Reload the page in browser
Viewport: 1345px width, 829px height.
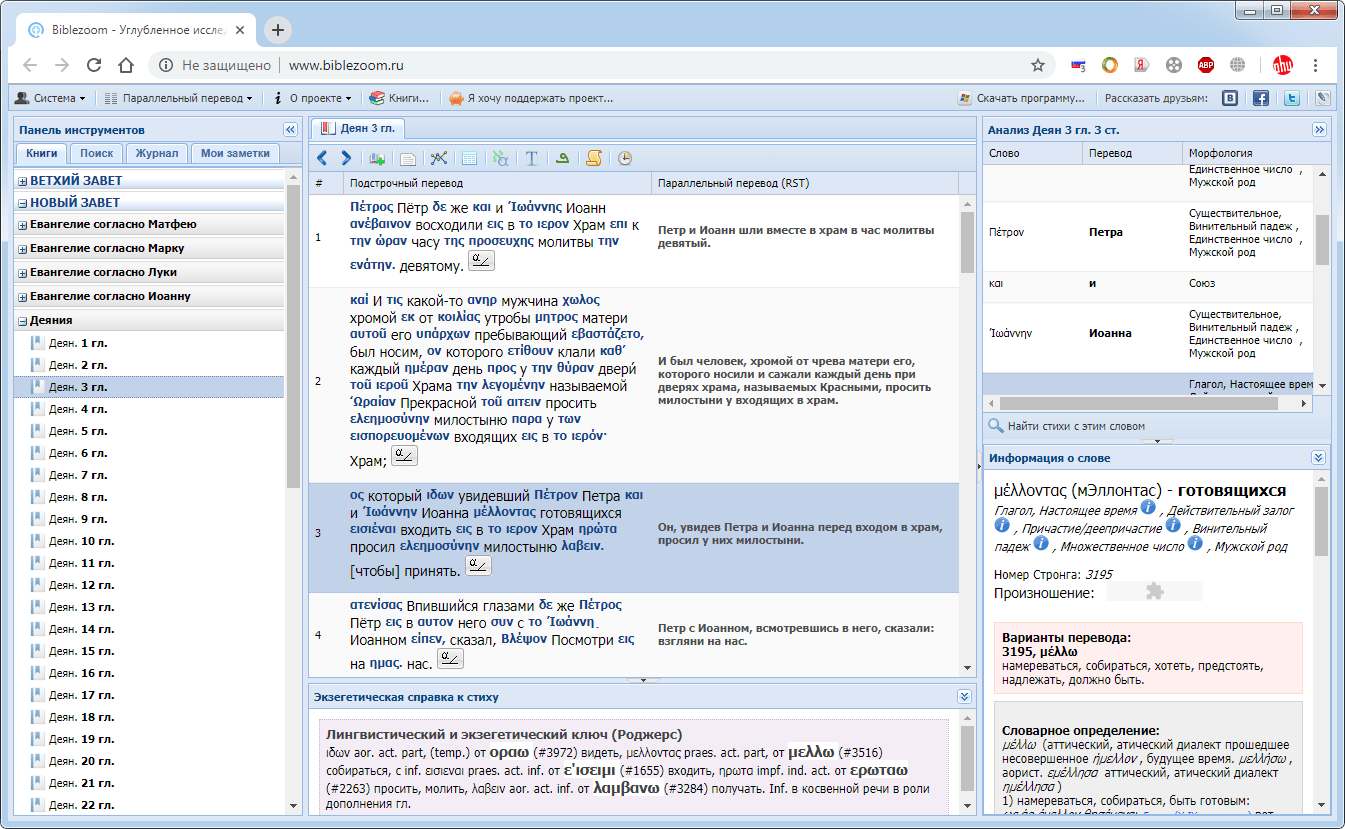tap(94, 65)
